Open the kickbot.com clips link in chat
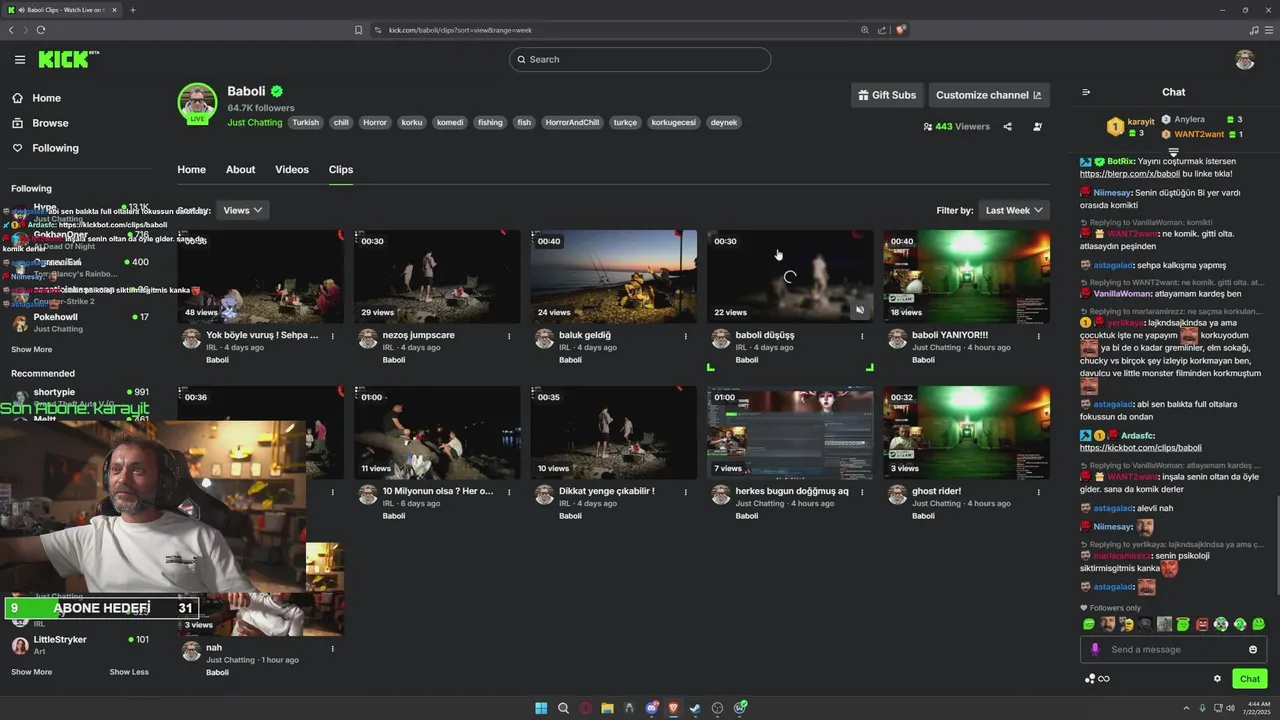The image size is (1280, 720). (1141, 448)
